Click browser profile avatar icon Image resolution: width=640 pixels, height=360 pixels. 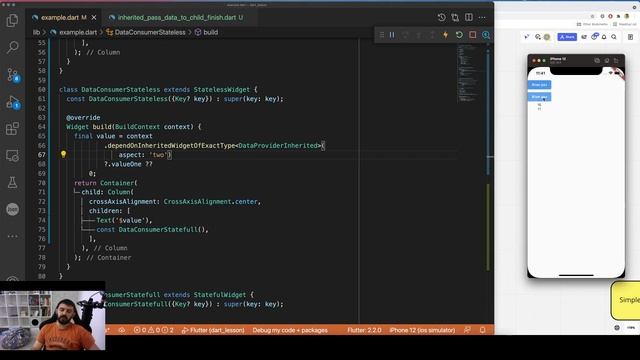pyautogui.click(x=627, y=16)
